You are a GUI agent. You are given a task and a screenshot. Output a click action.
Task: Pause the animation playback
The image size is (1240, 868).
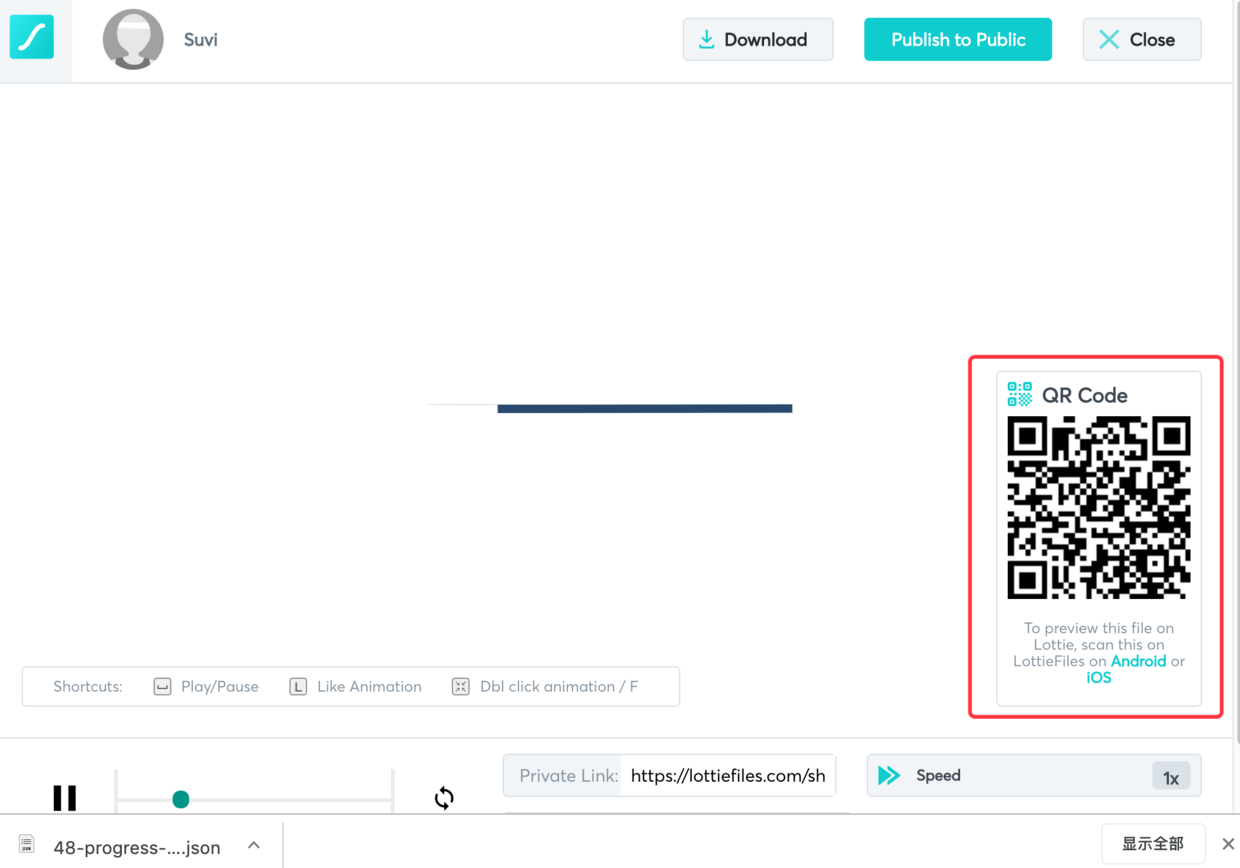[65, 798]
